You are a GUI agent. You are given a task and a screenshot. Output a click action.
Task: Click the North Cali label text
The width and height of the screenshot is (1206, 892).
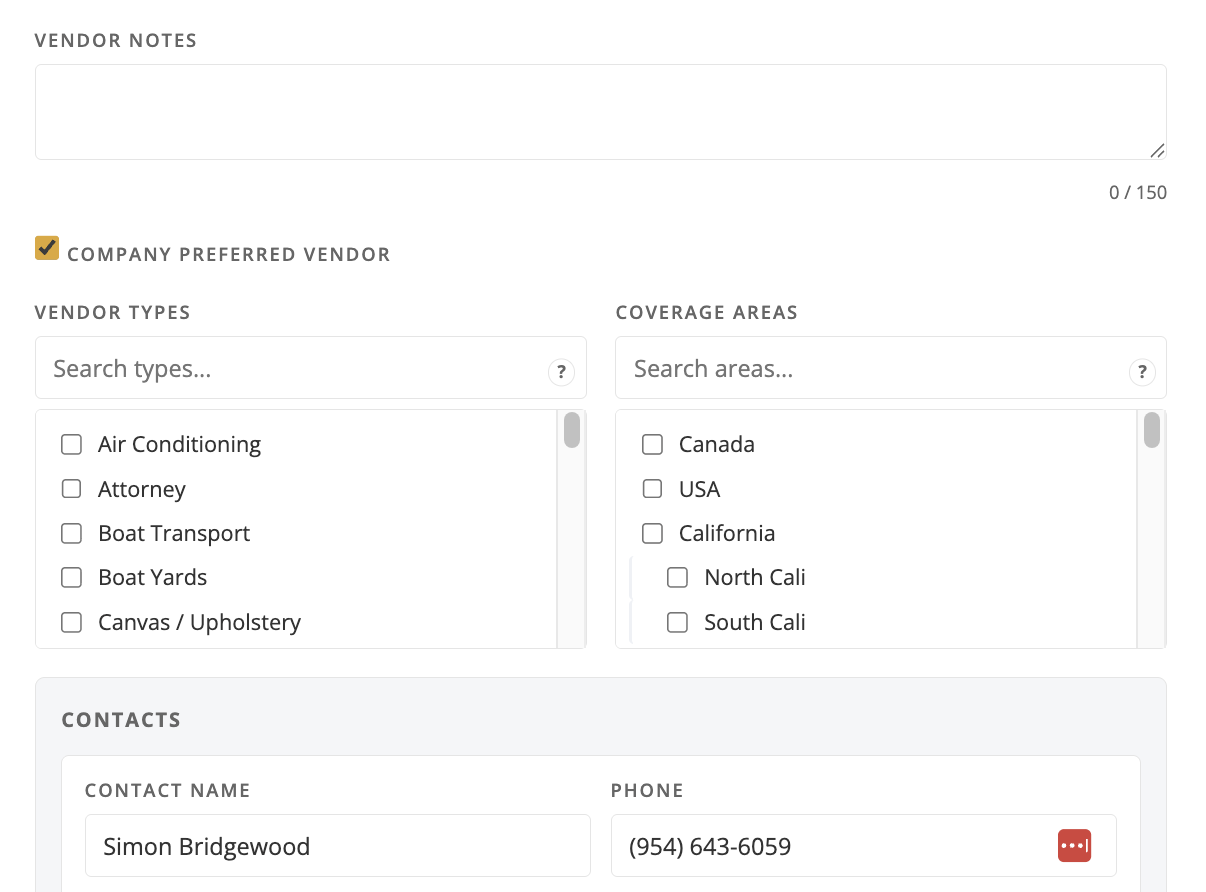pos(755,577)
